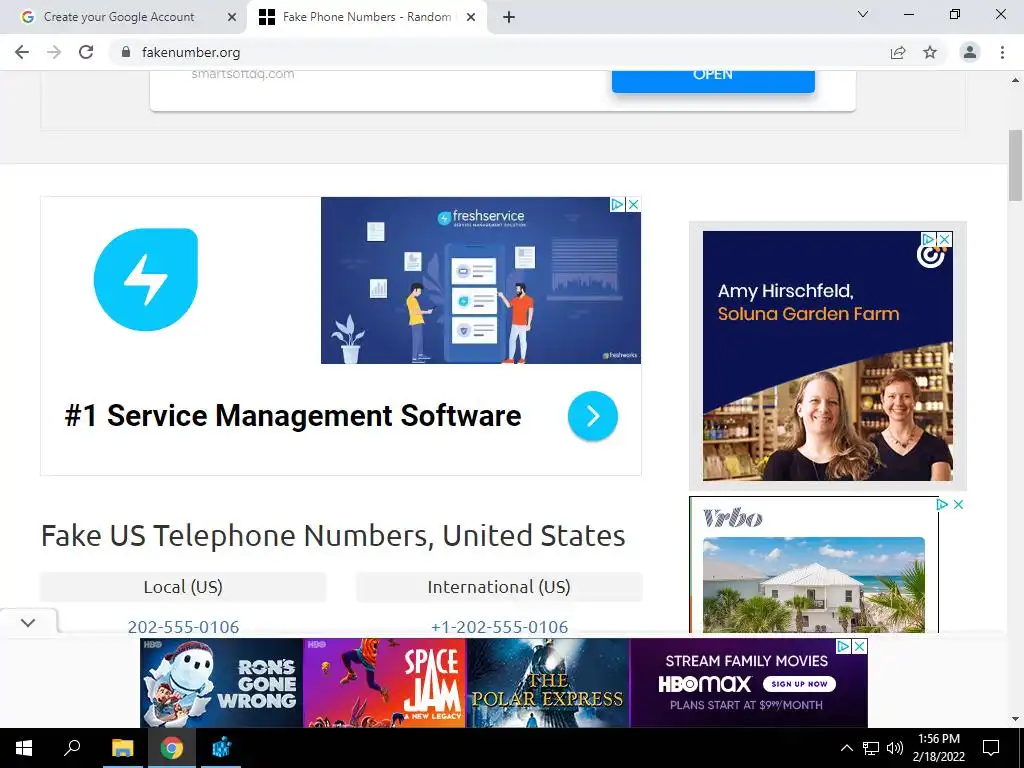
Task: Open the clock showing 1:56 PM
Action: 938,748
